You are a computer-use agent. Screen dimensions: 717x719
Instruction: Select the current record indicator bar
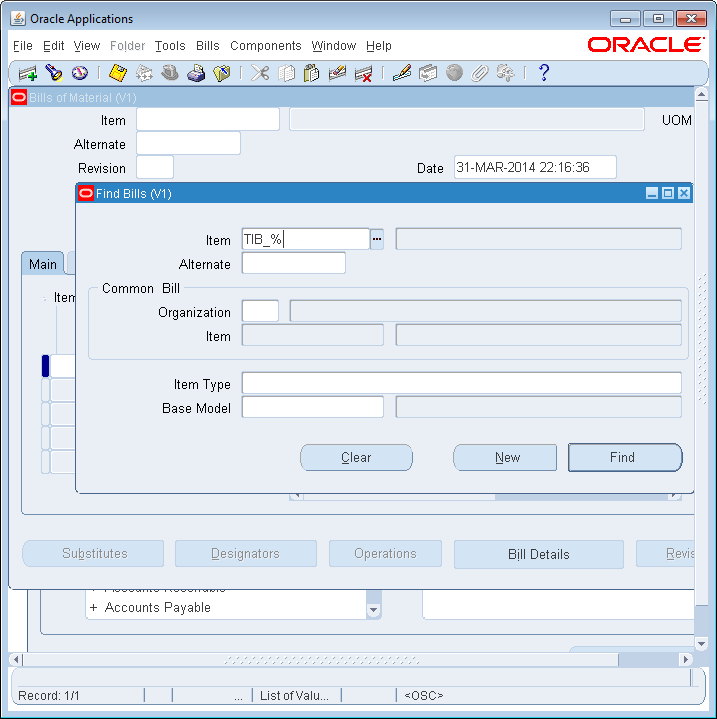click(x=45, y=365)
